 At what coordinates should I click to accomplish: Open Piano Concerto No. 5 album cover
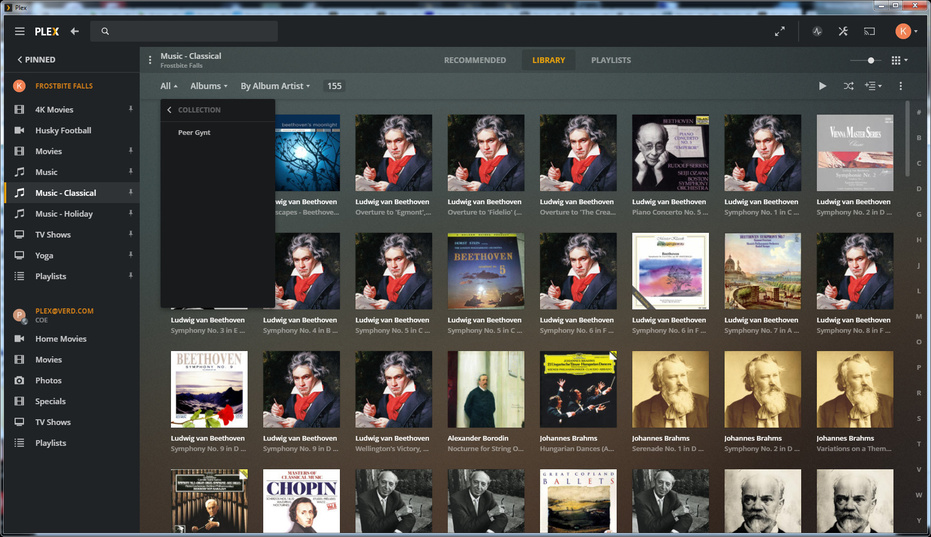(x=670, y=153)
